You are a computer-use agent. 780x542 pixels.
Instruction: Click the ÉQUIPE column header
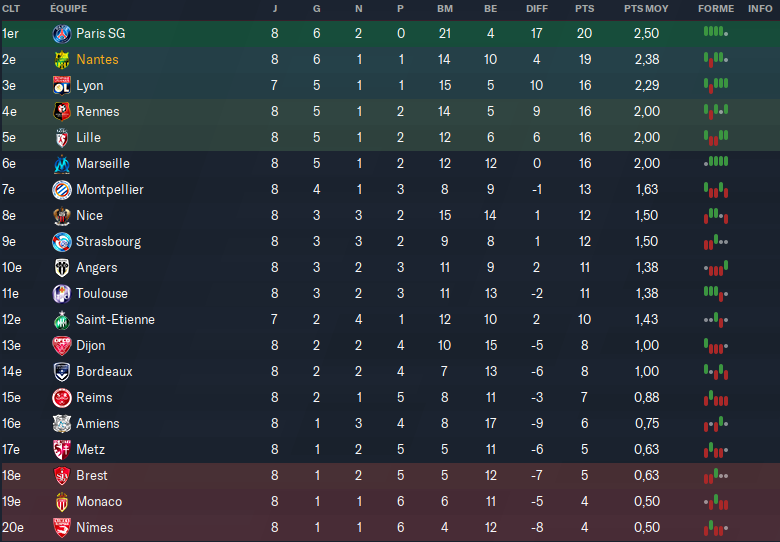(x=68, y=8)
